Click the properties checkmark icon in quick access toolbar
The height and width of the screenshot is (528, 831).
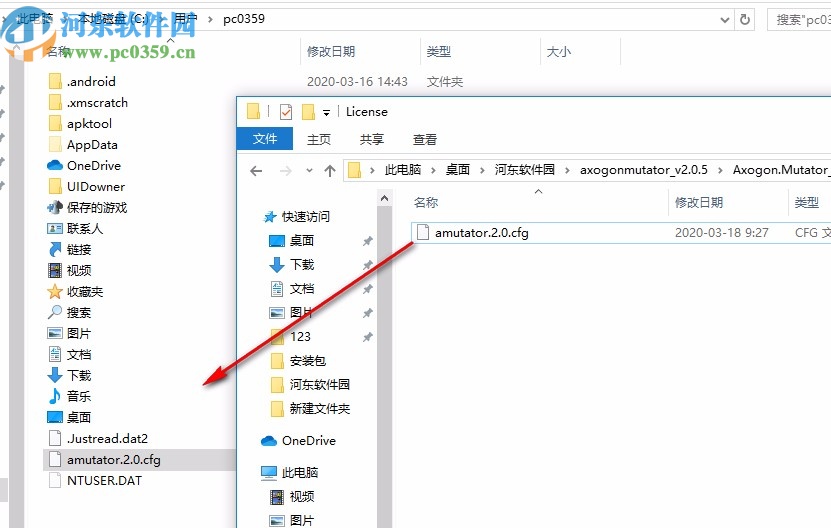point(286,112)
